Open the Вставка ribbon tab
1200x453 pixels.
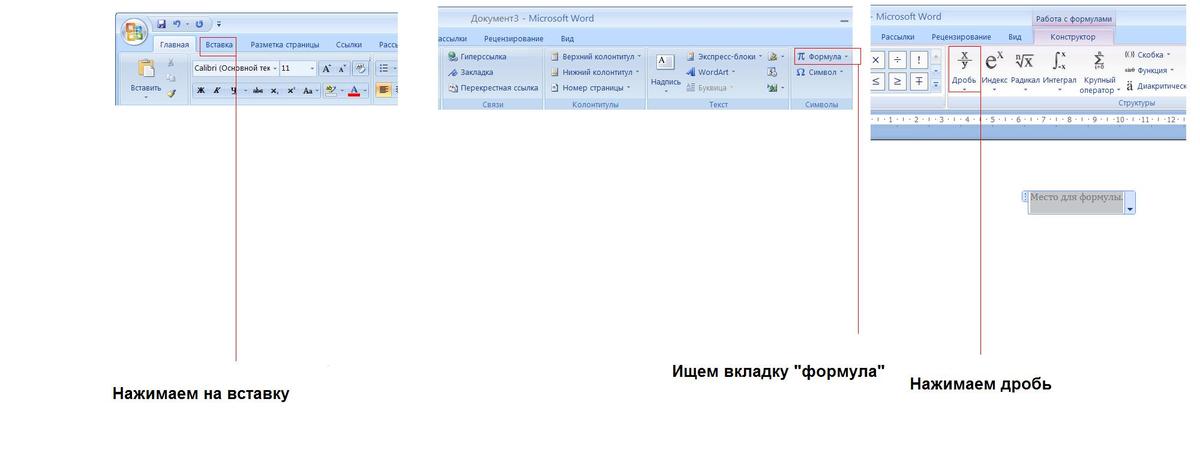point(218,45)
